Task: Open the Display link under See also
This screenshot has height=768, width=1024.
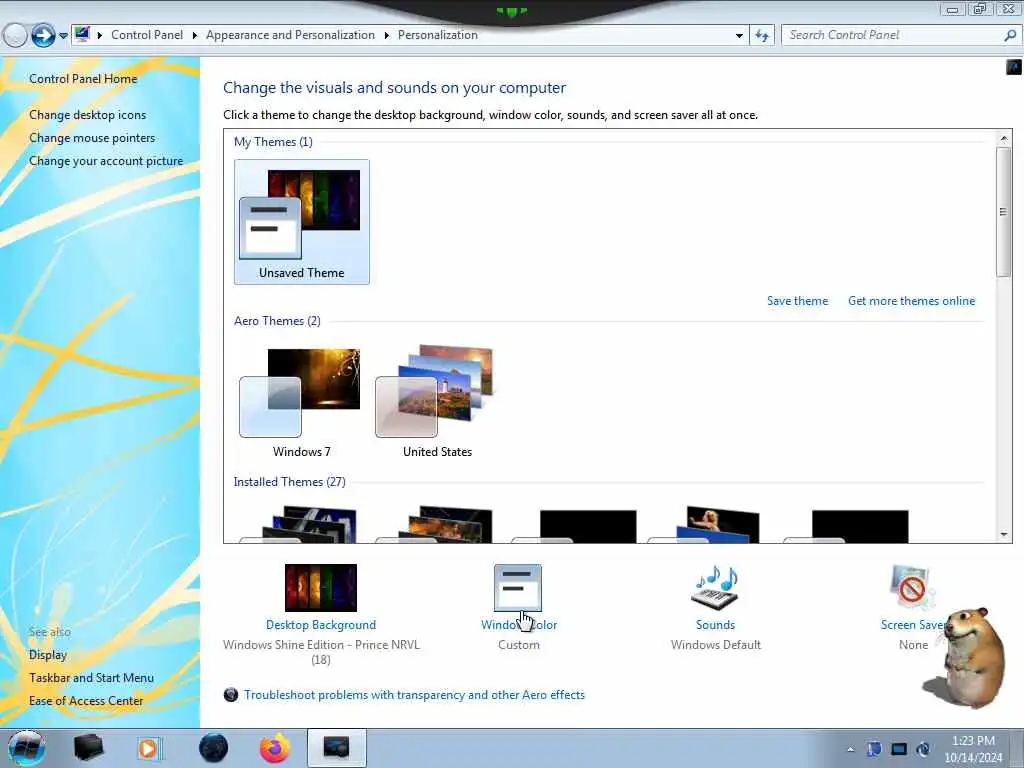Action: [x=48, y=655]
